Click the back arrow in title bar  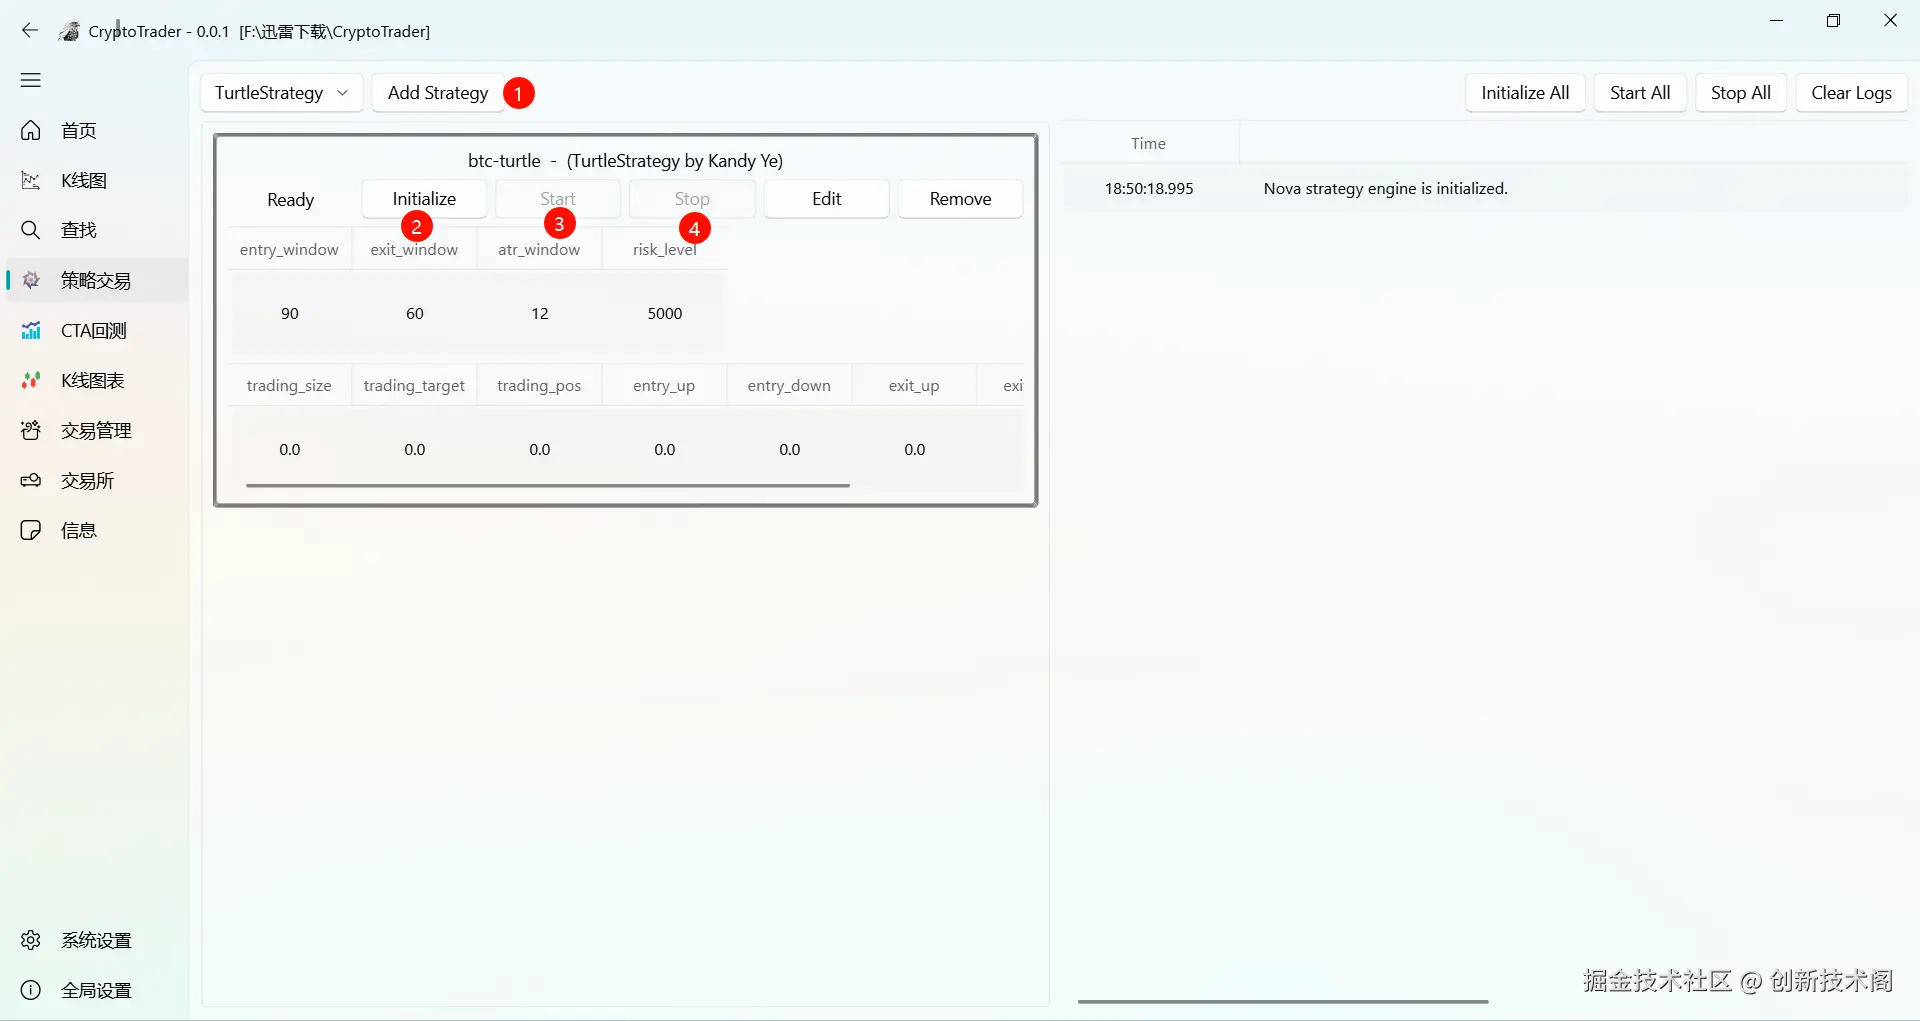coord(30,31)
